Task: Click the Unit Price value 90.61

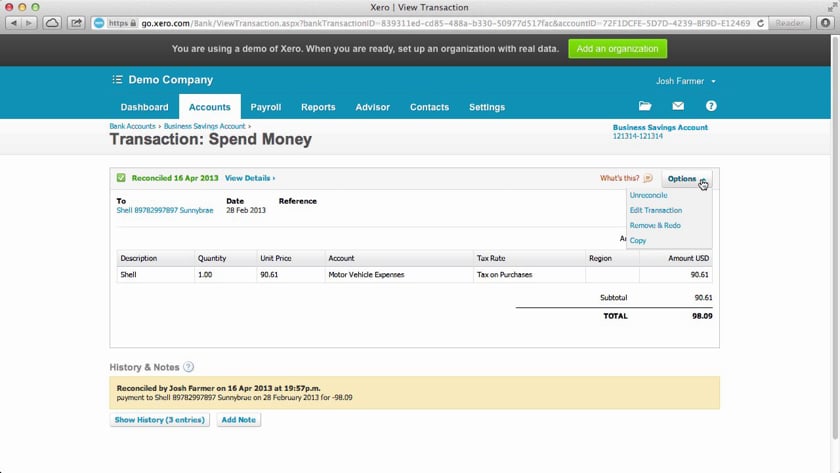Action: click(269, 275)
